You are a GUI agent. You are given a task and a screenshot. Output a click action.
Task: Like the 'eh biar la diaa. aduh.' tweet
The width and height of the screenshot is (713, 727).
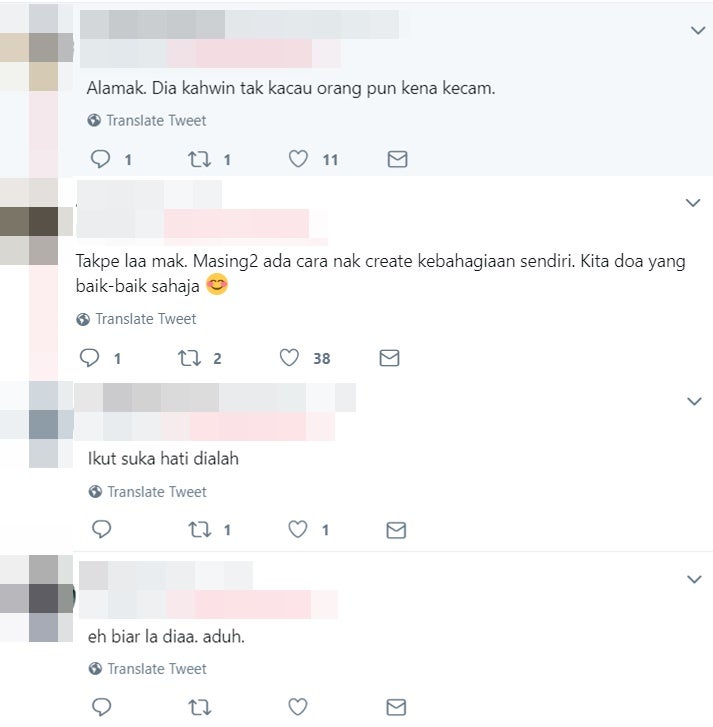(298, 707)
